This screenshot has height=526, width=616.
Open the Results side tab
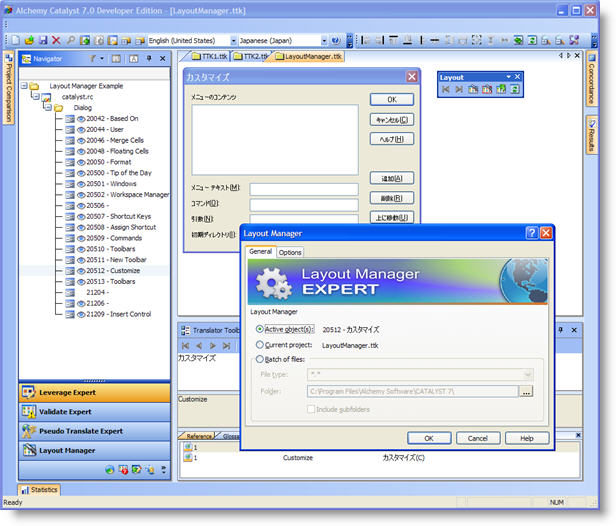[592, 134]
